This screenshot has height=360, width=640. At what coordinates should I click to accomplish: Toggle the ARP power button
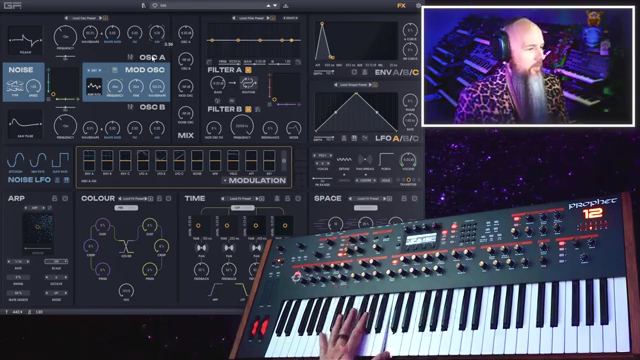coord(65,198)
